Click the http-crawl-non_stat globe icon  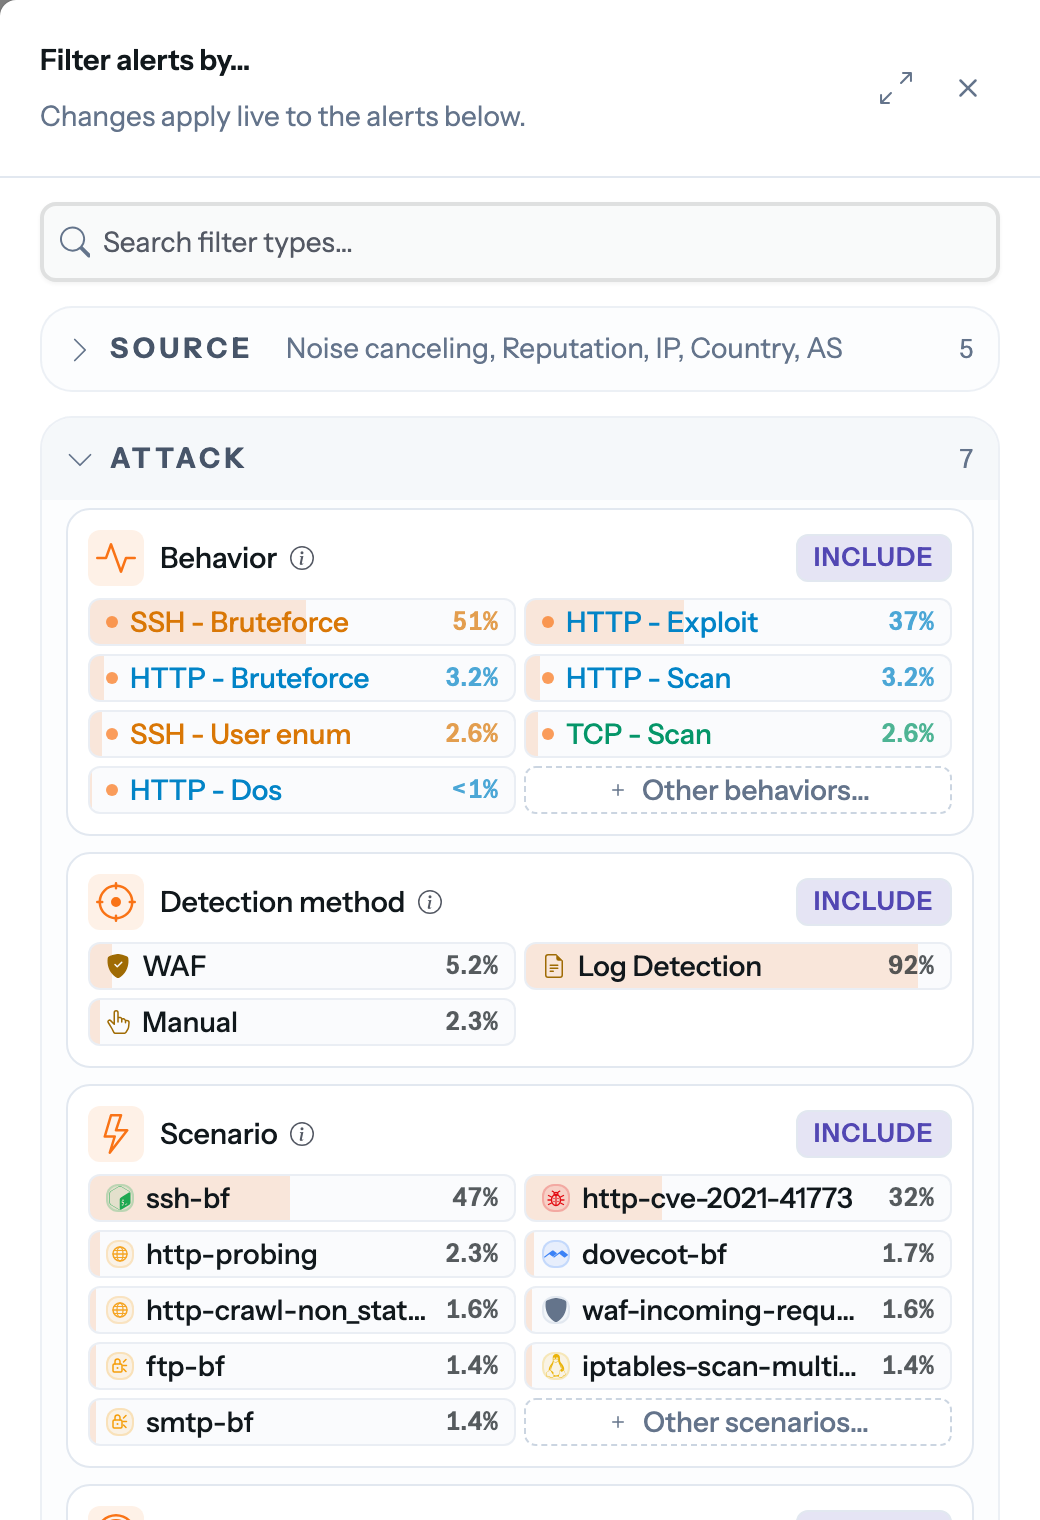[x=121, y=1310]
